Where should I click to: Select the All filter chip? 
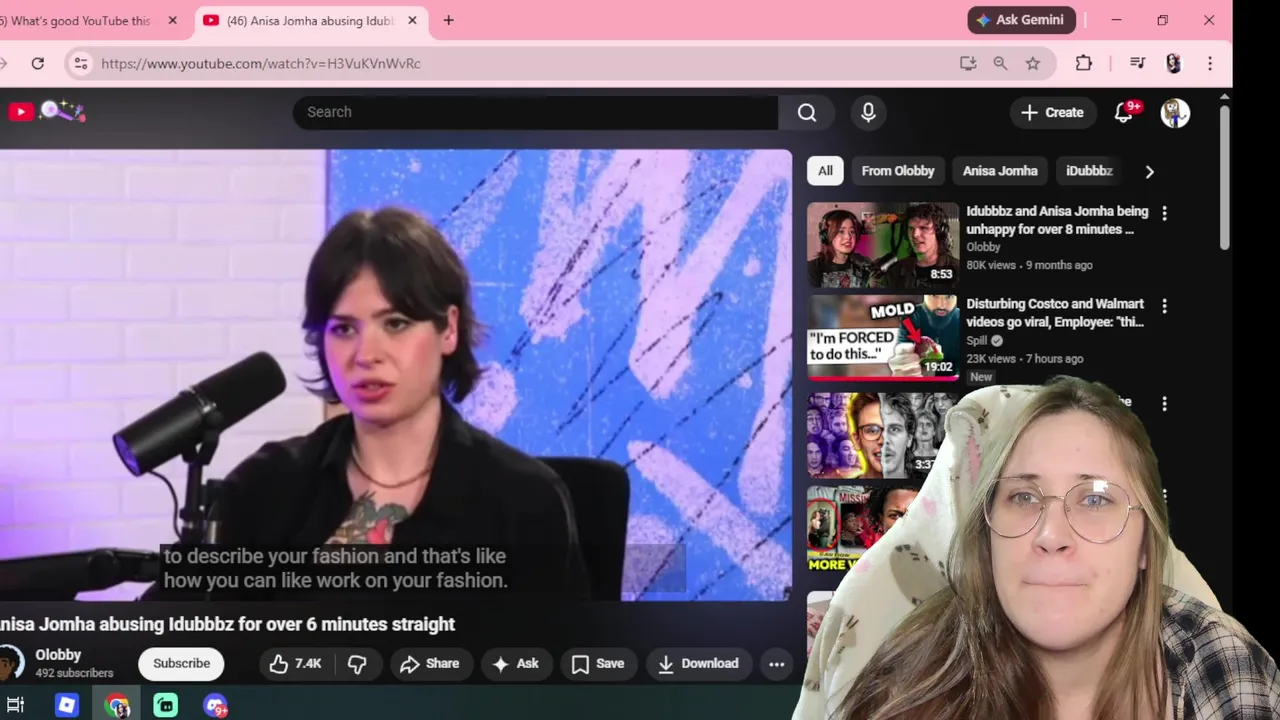click(825, 171)
